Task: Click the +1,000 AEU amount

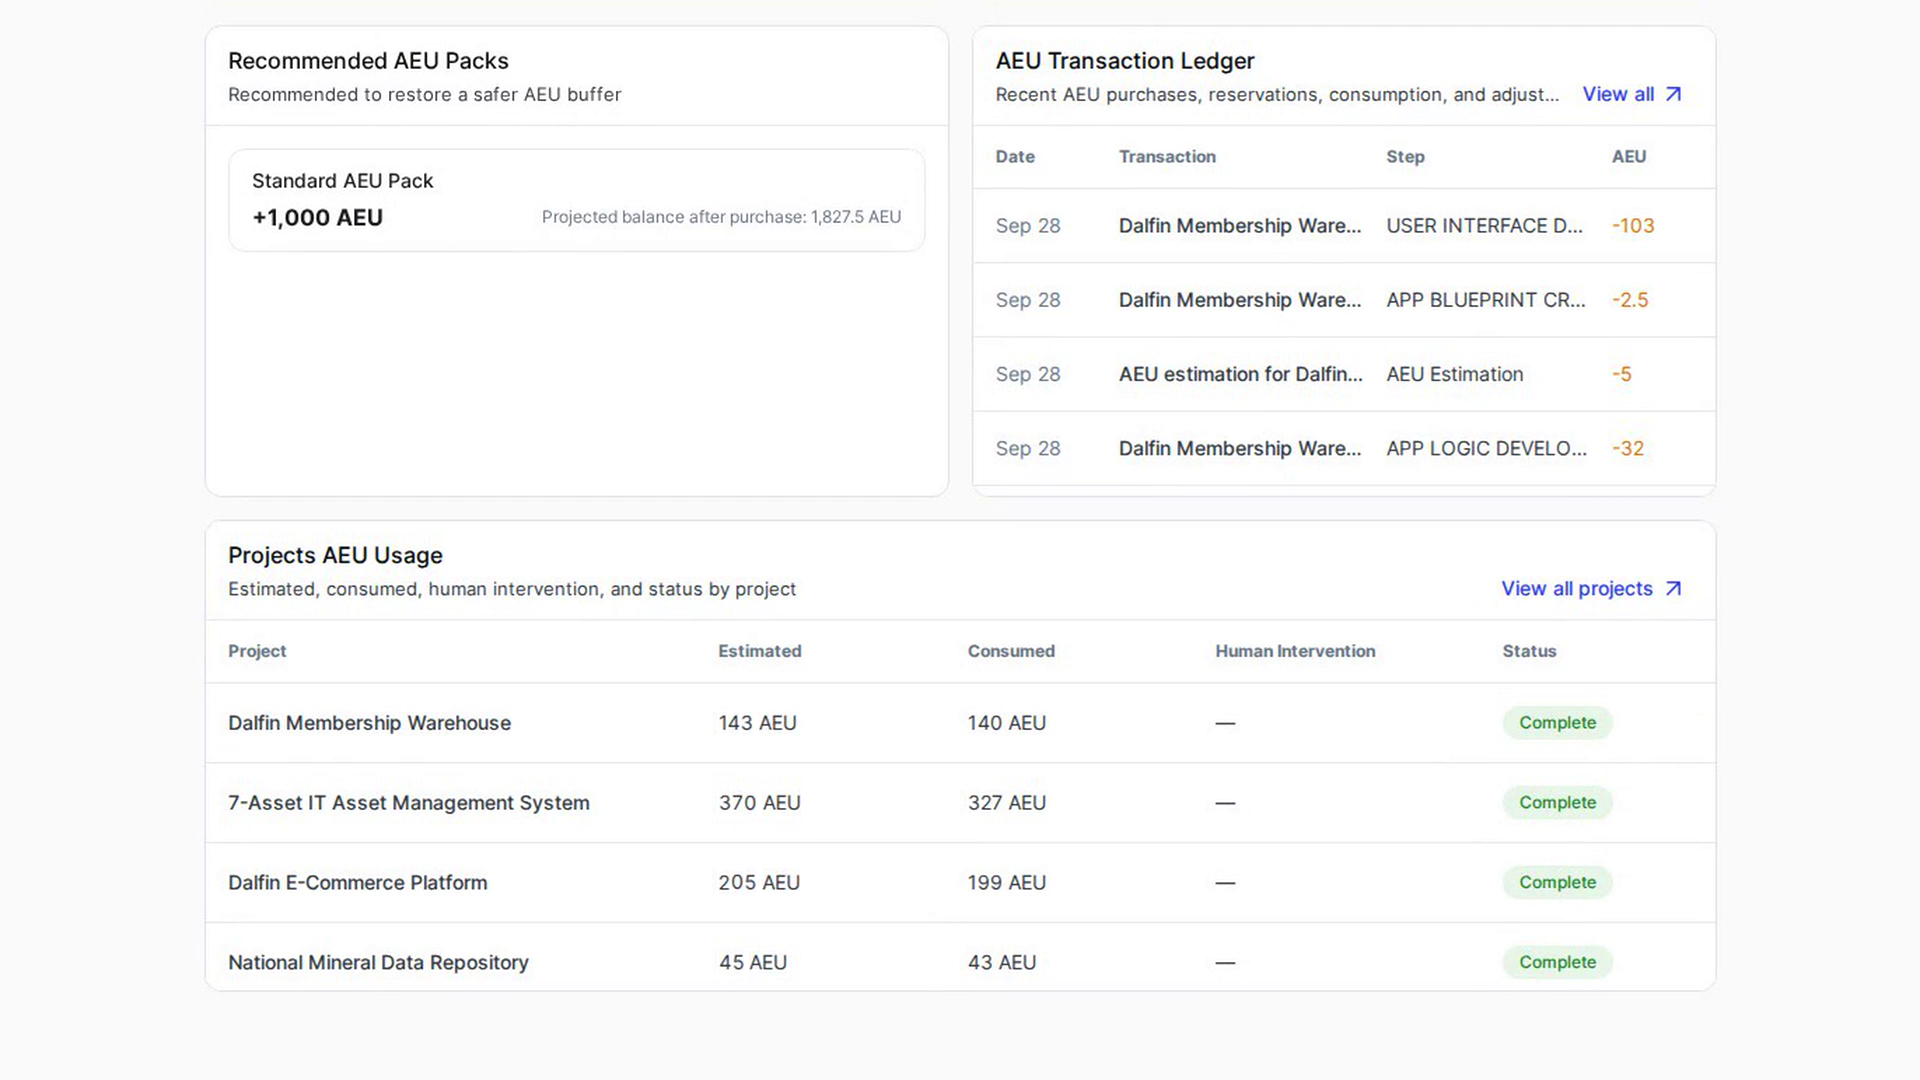Action: [x=317, y=218]
